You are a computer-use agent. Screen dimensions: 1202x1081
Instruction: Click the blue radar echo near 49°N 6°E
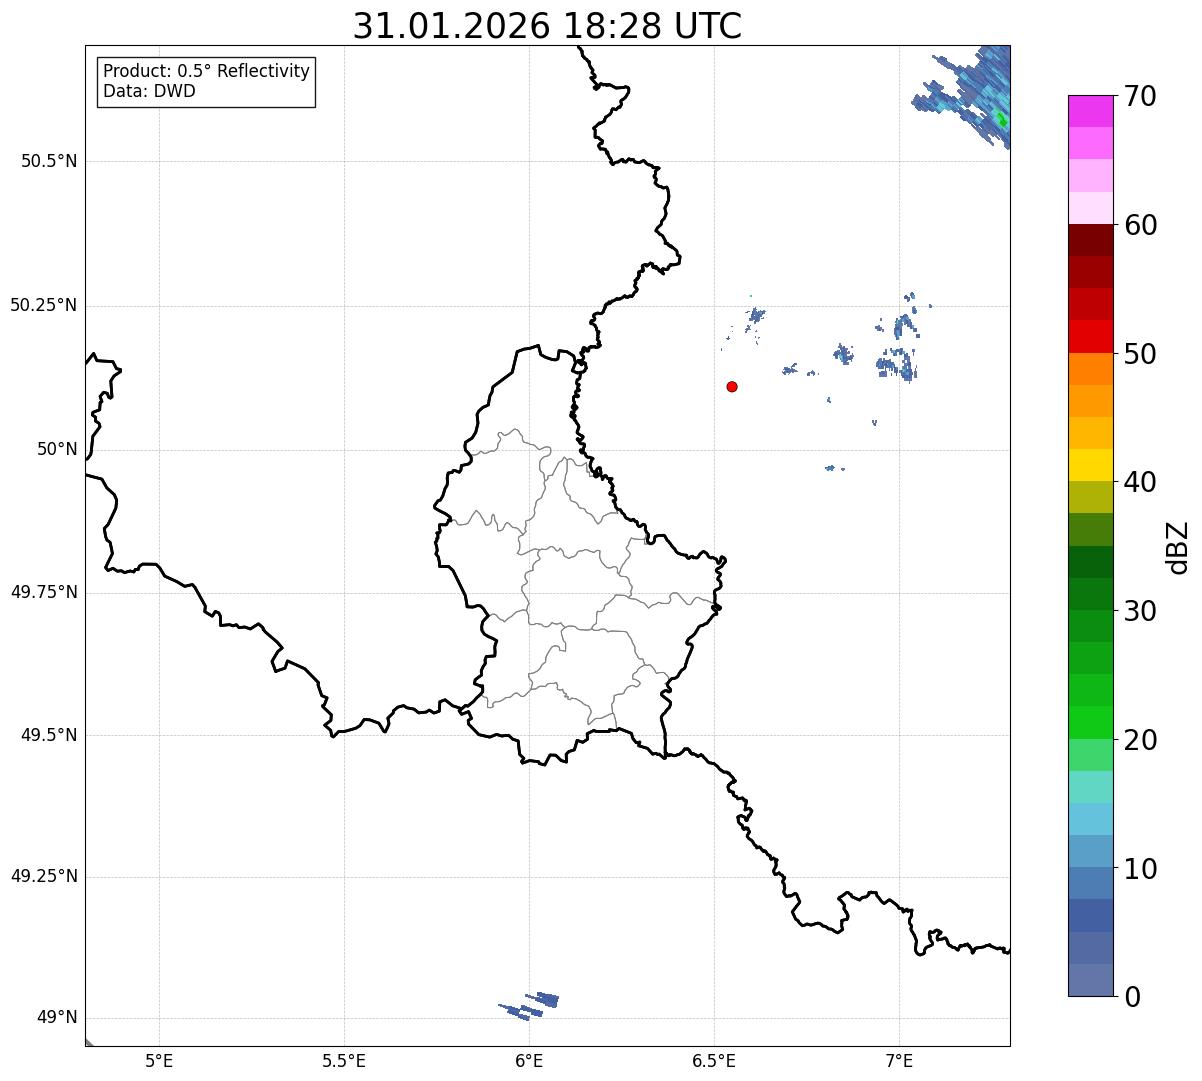pyautogui.click(x=530, y=1005)
